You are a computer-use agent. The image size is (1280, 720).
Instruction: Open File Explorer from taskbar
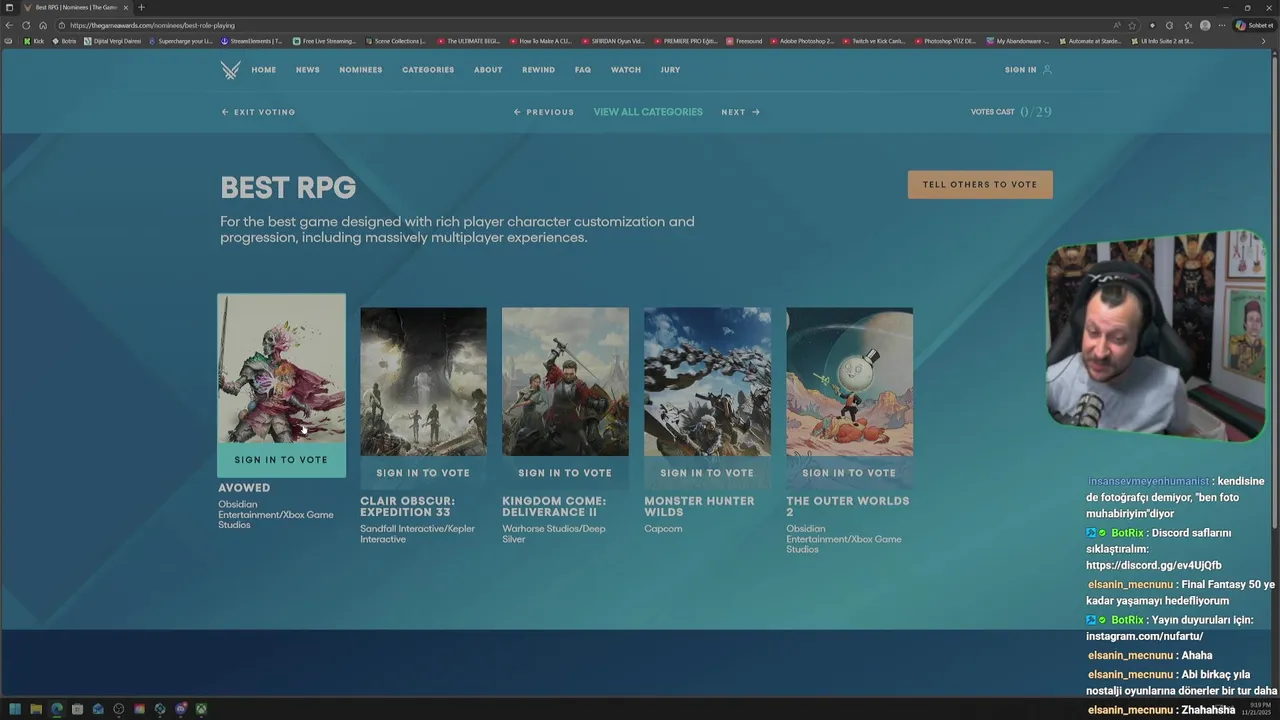pyautogui.click(x=36, y=709)
